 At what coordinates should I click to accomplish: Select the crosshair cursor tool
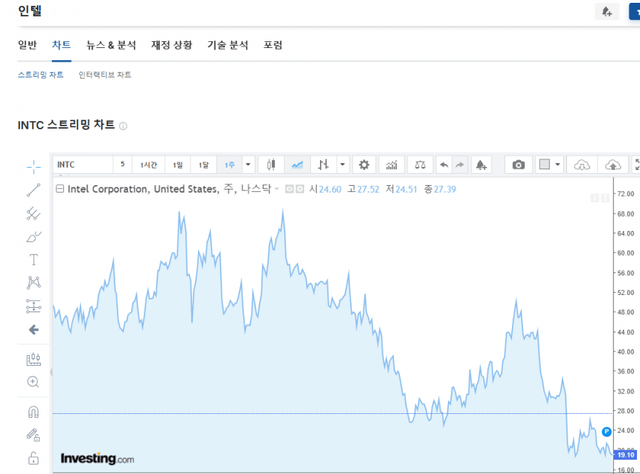tap(33, 165)
